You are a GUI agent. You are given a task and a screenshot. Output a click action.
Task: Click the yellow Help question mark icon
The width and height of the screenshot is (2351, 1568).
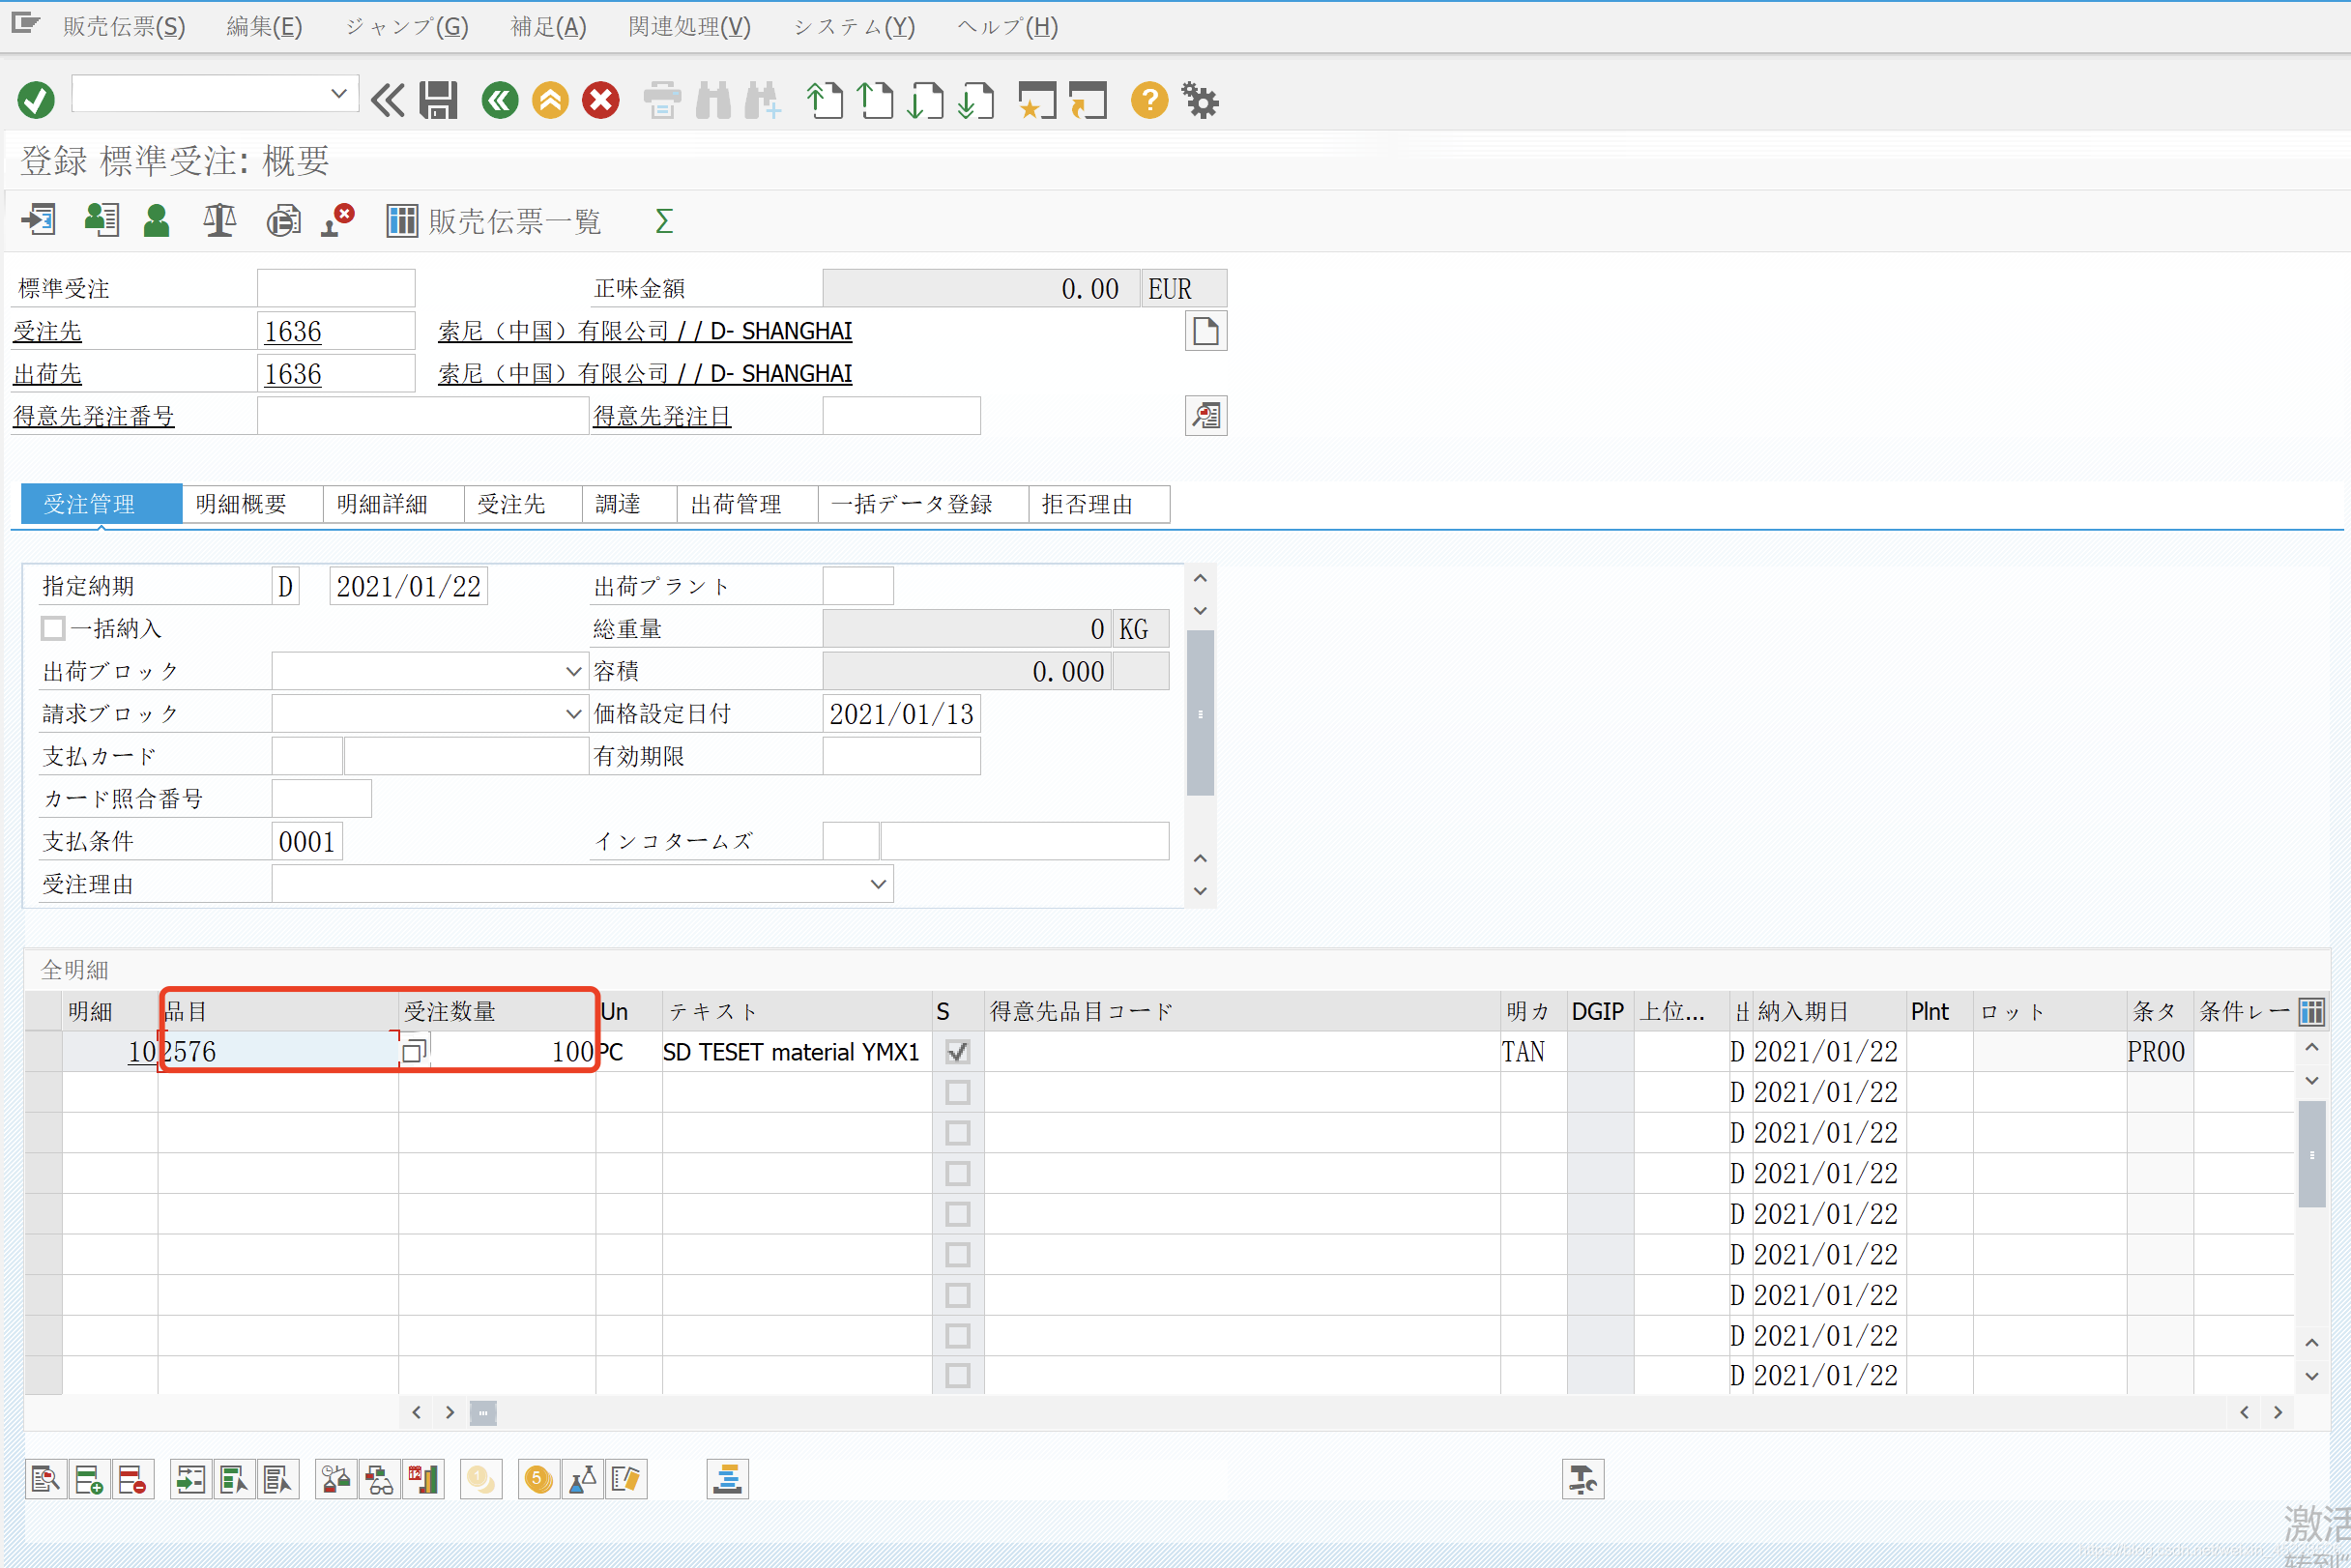click(1149, 100)
